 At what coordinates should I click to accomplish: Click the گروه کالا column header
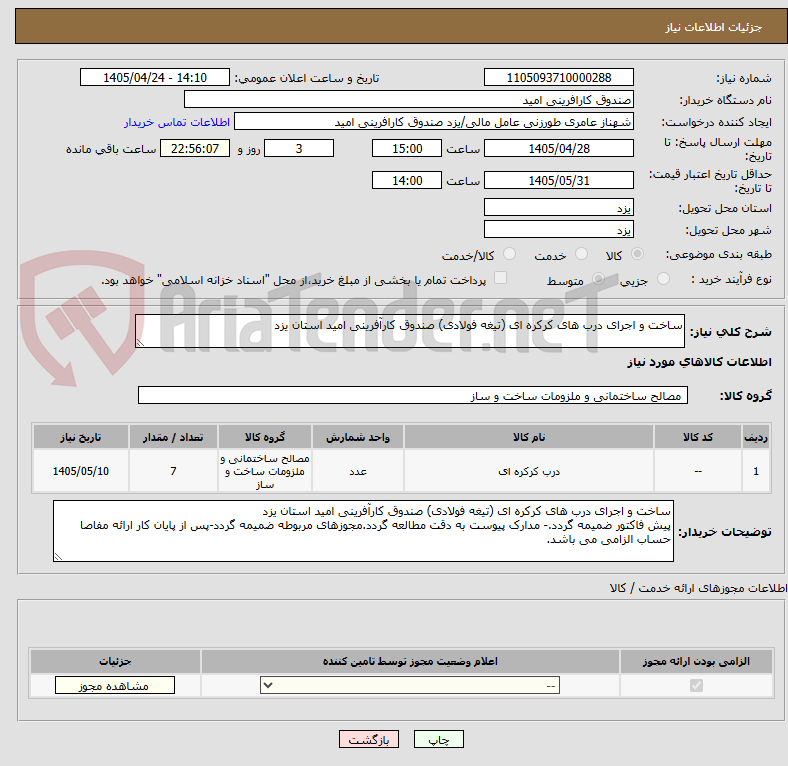[265, 437]
